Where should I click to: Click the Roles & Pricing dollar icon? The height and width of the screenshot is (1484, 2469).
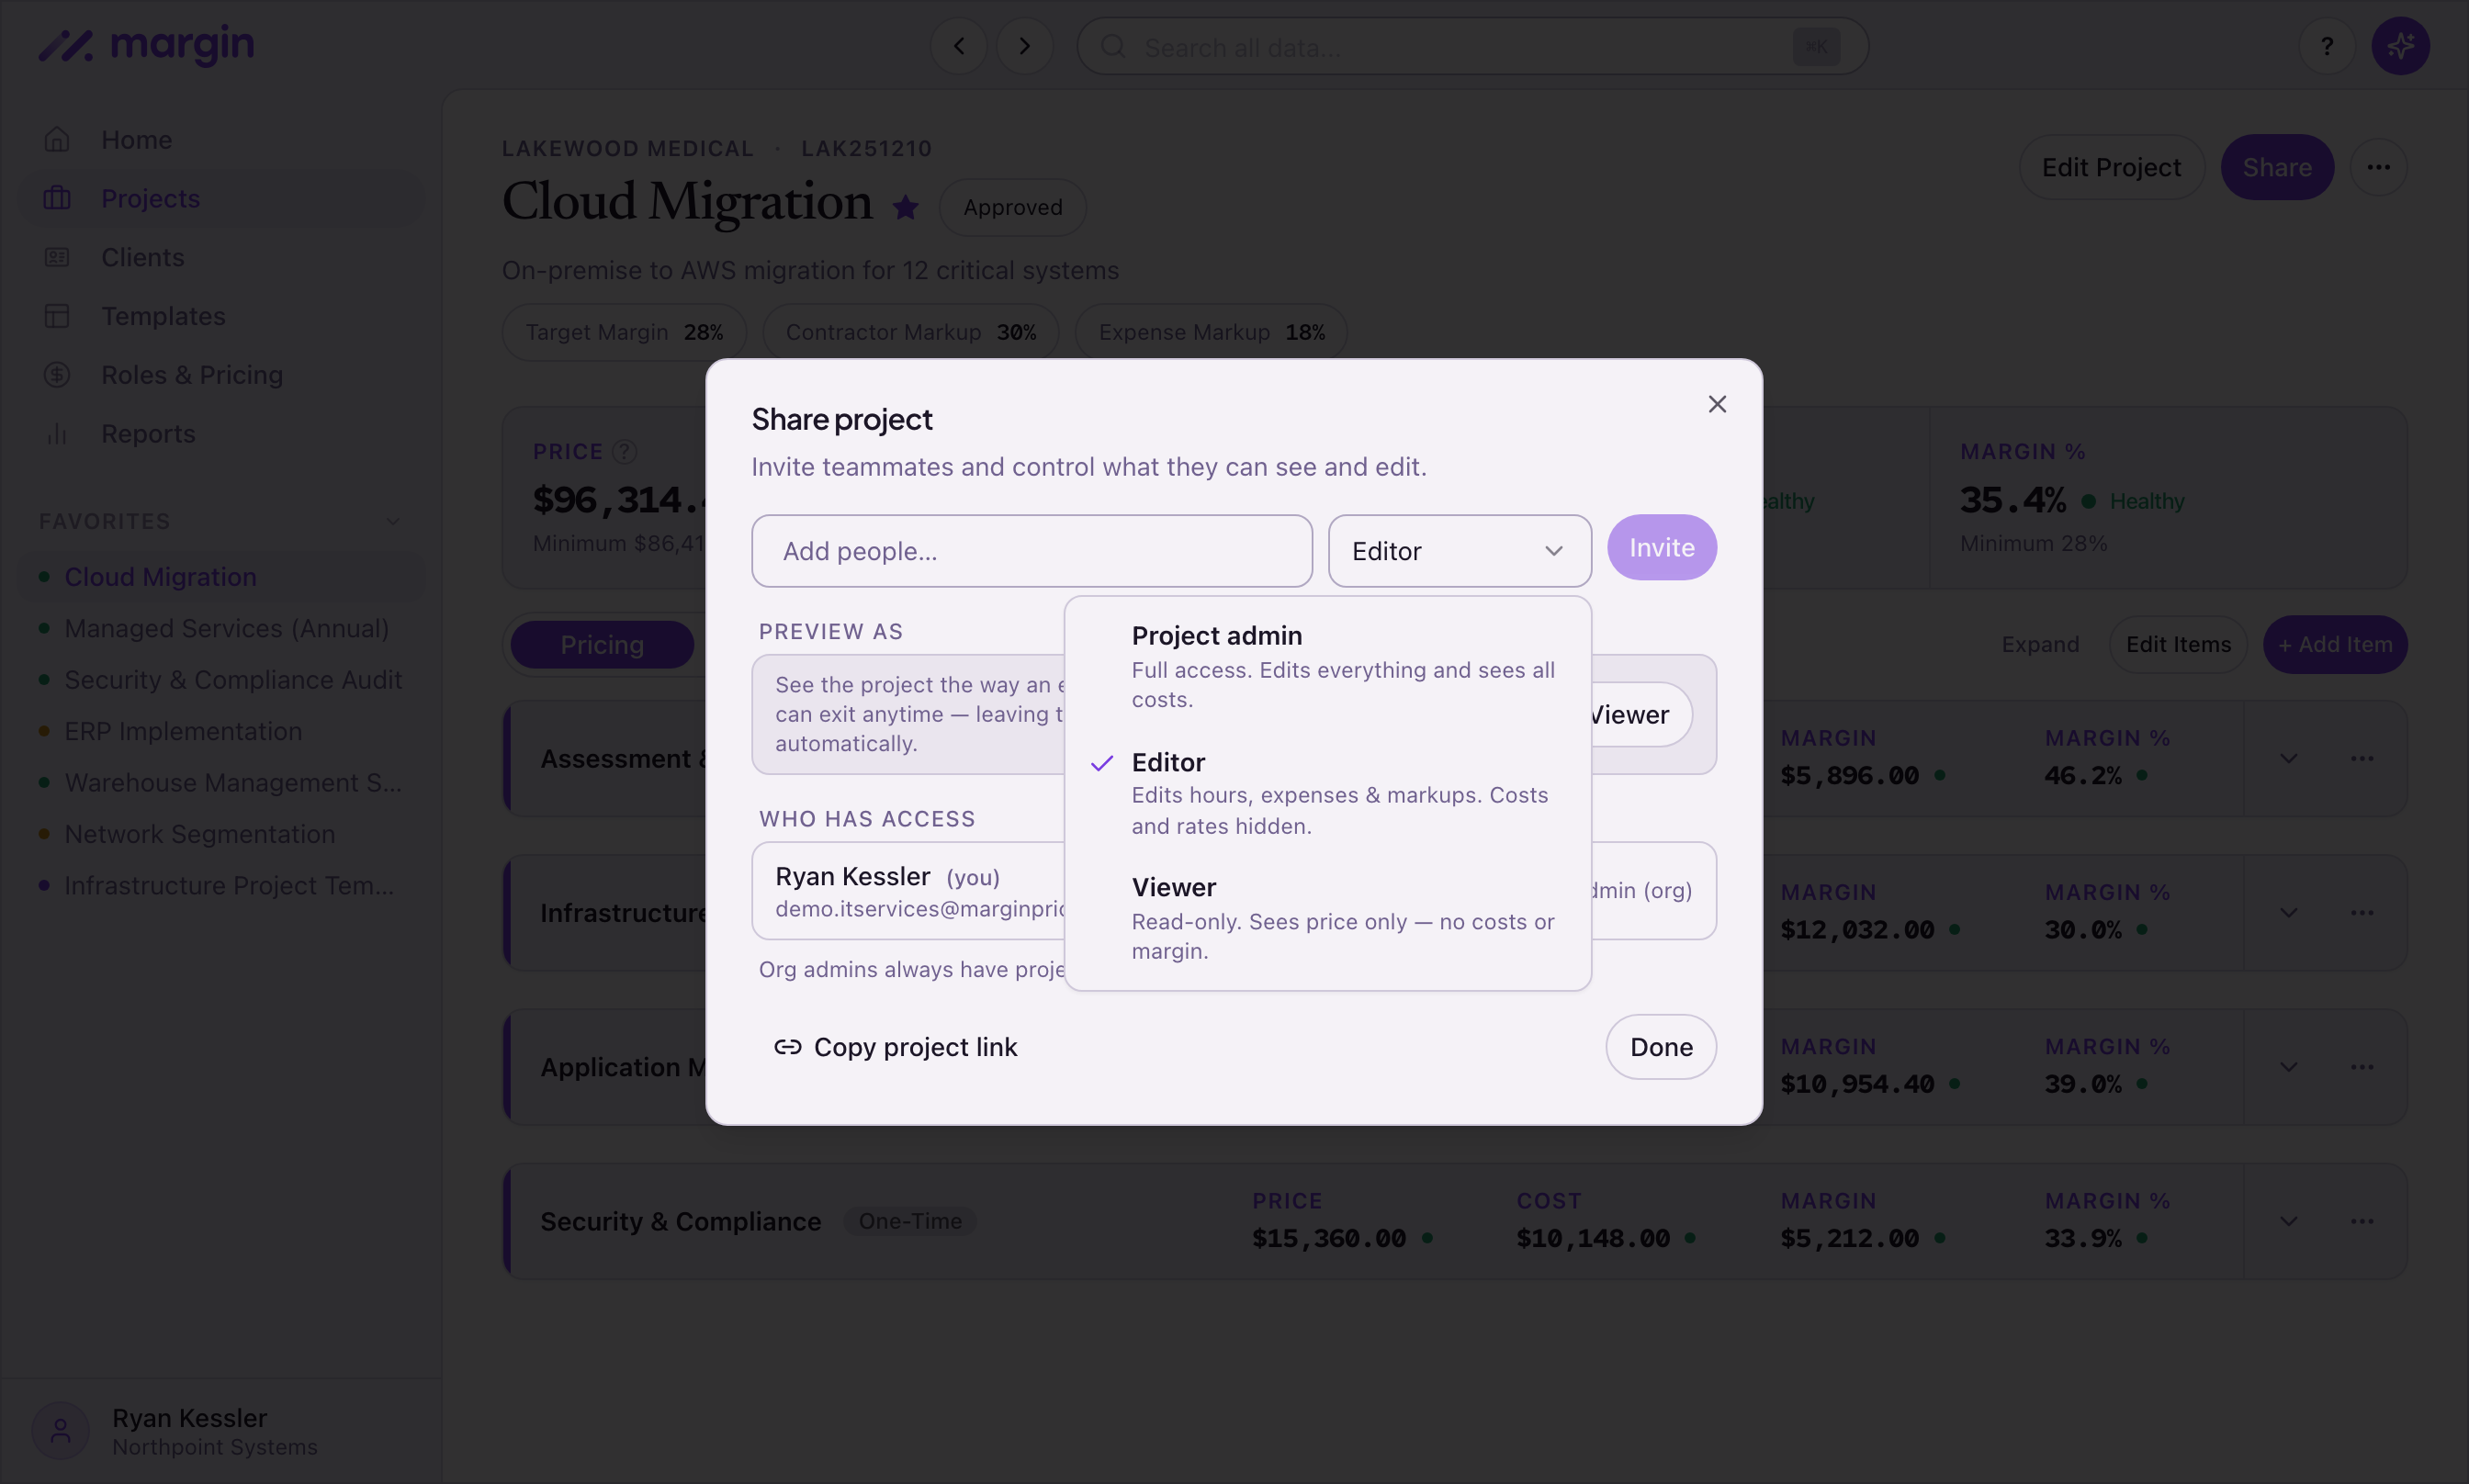(57, 375)
